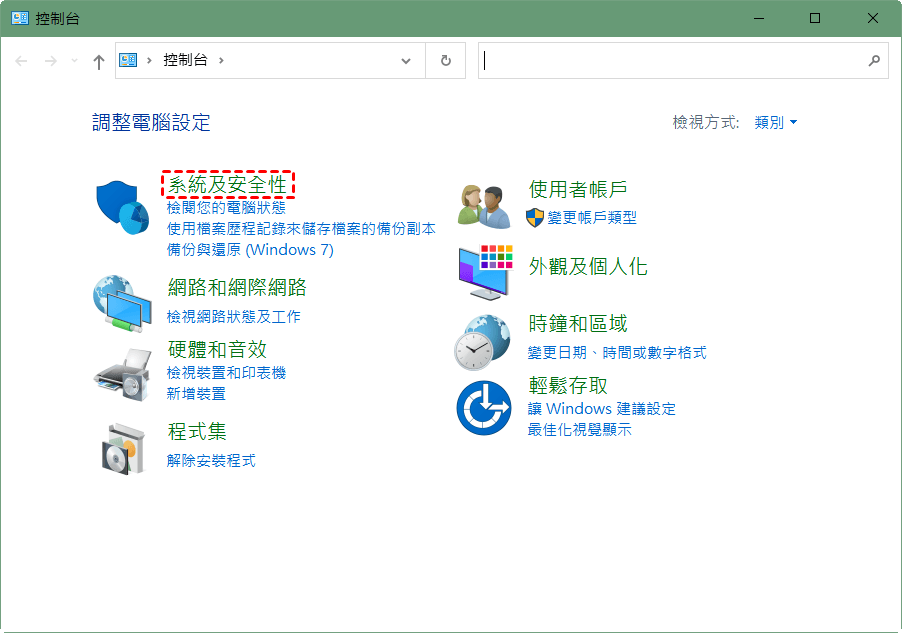Open 檢視網路狀態及工作 link
The image size is (902, 633).
click(234, 316)
